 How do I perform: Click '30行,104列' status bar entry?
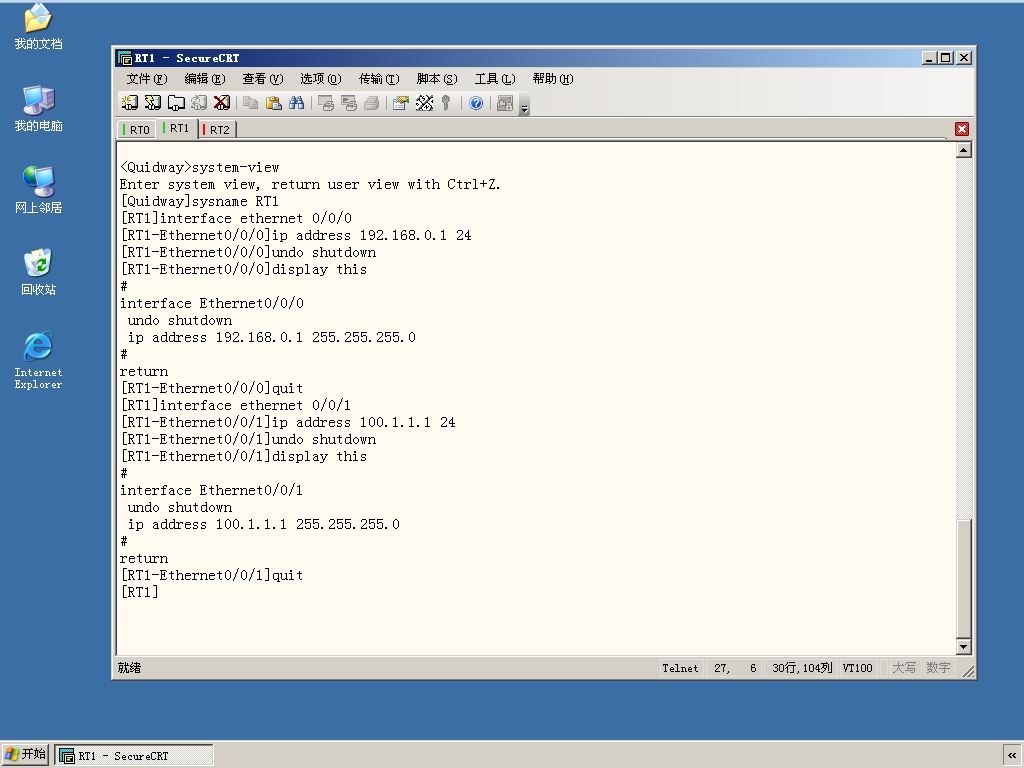pyautogui.click(x=802, y=668)
